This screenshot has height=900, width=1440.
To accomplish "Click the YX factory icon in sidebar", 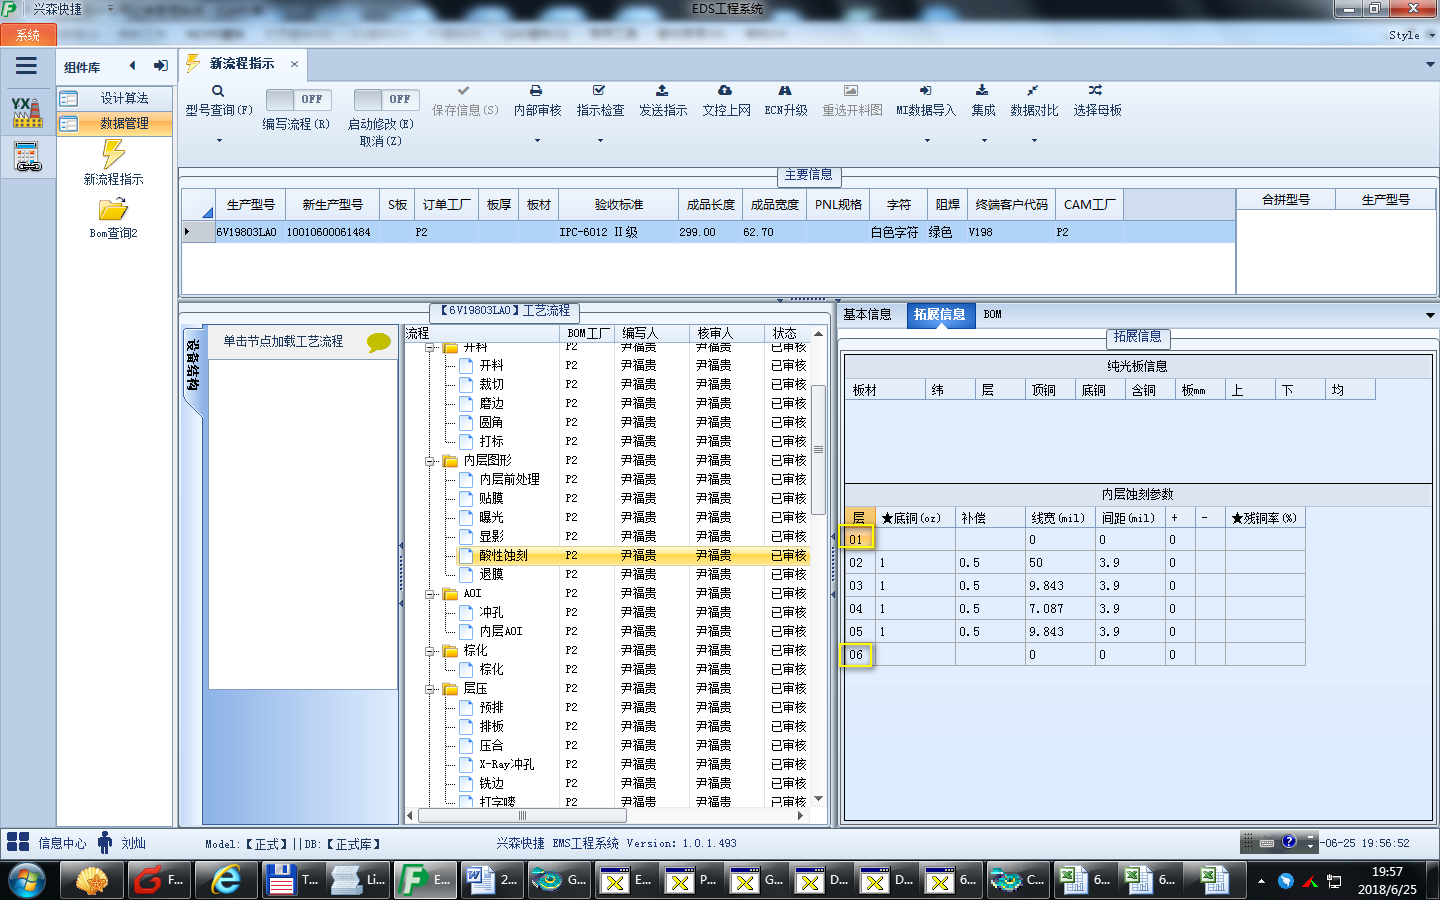I will [27, 112].
